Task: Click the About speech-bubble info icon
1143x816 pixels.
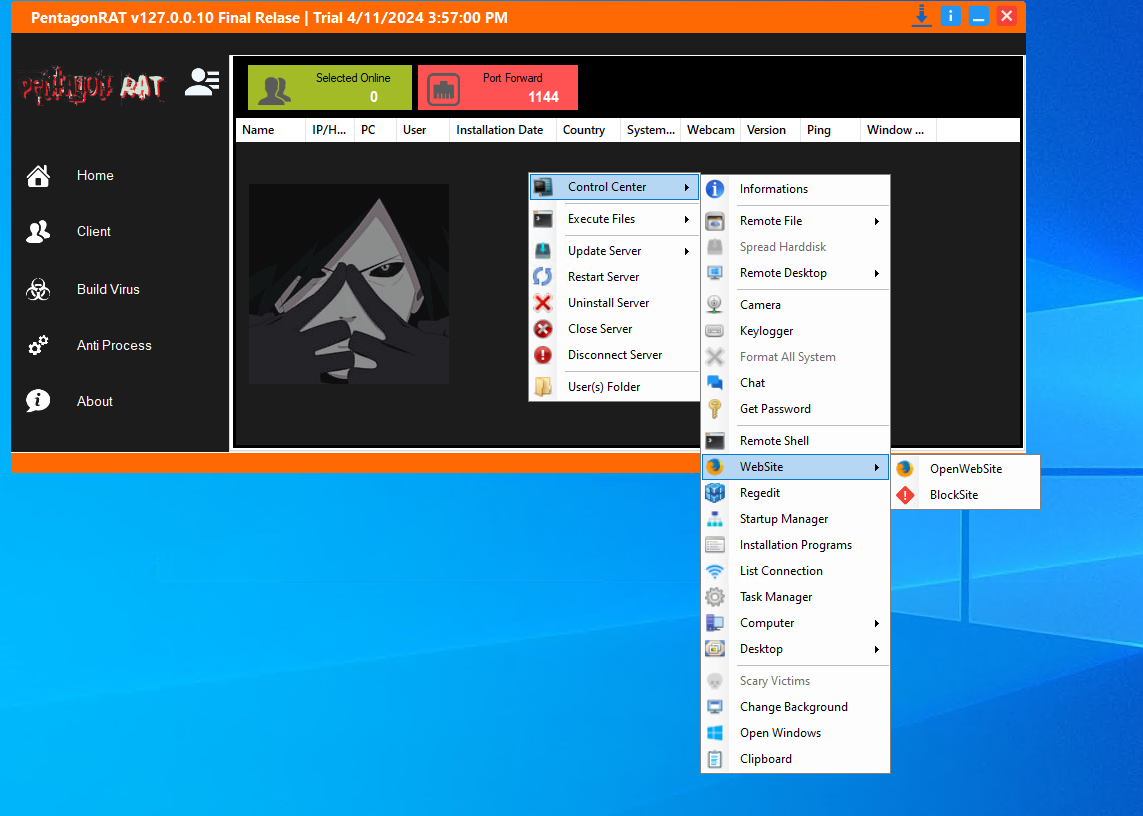Action: [38, 402]
